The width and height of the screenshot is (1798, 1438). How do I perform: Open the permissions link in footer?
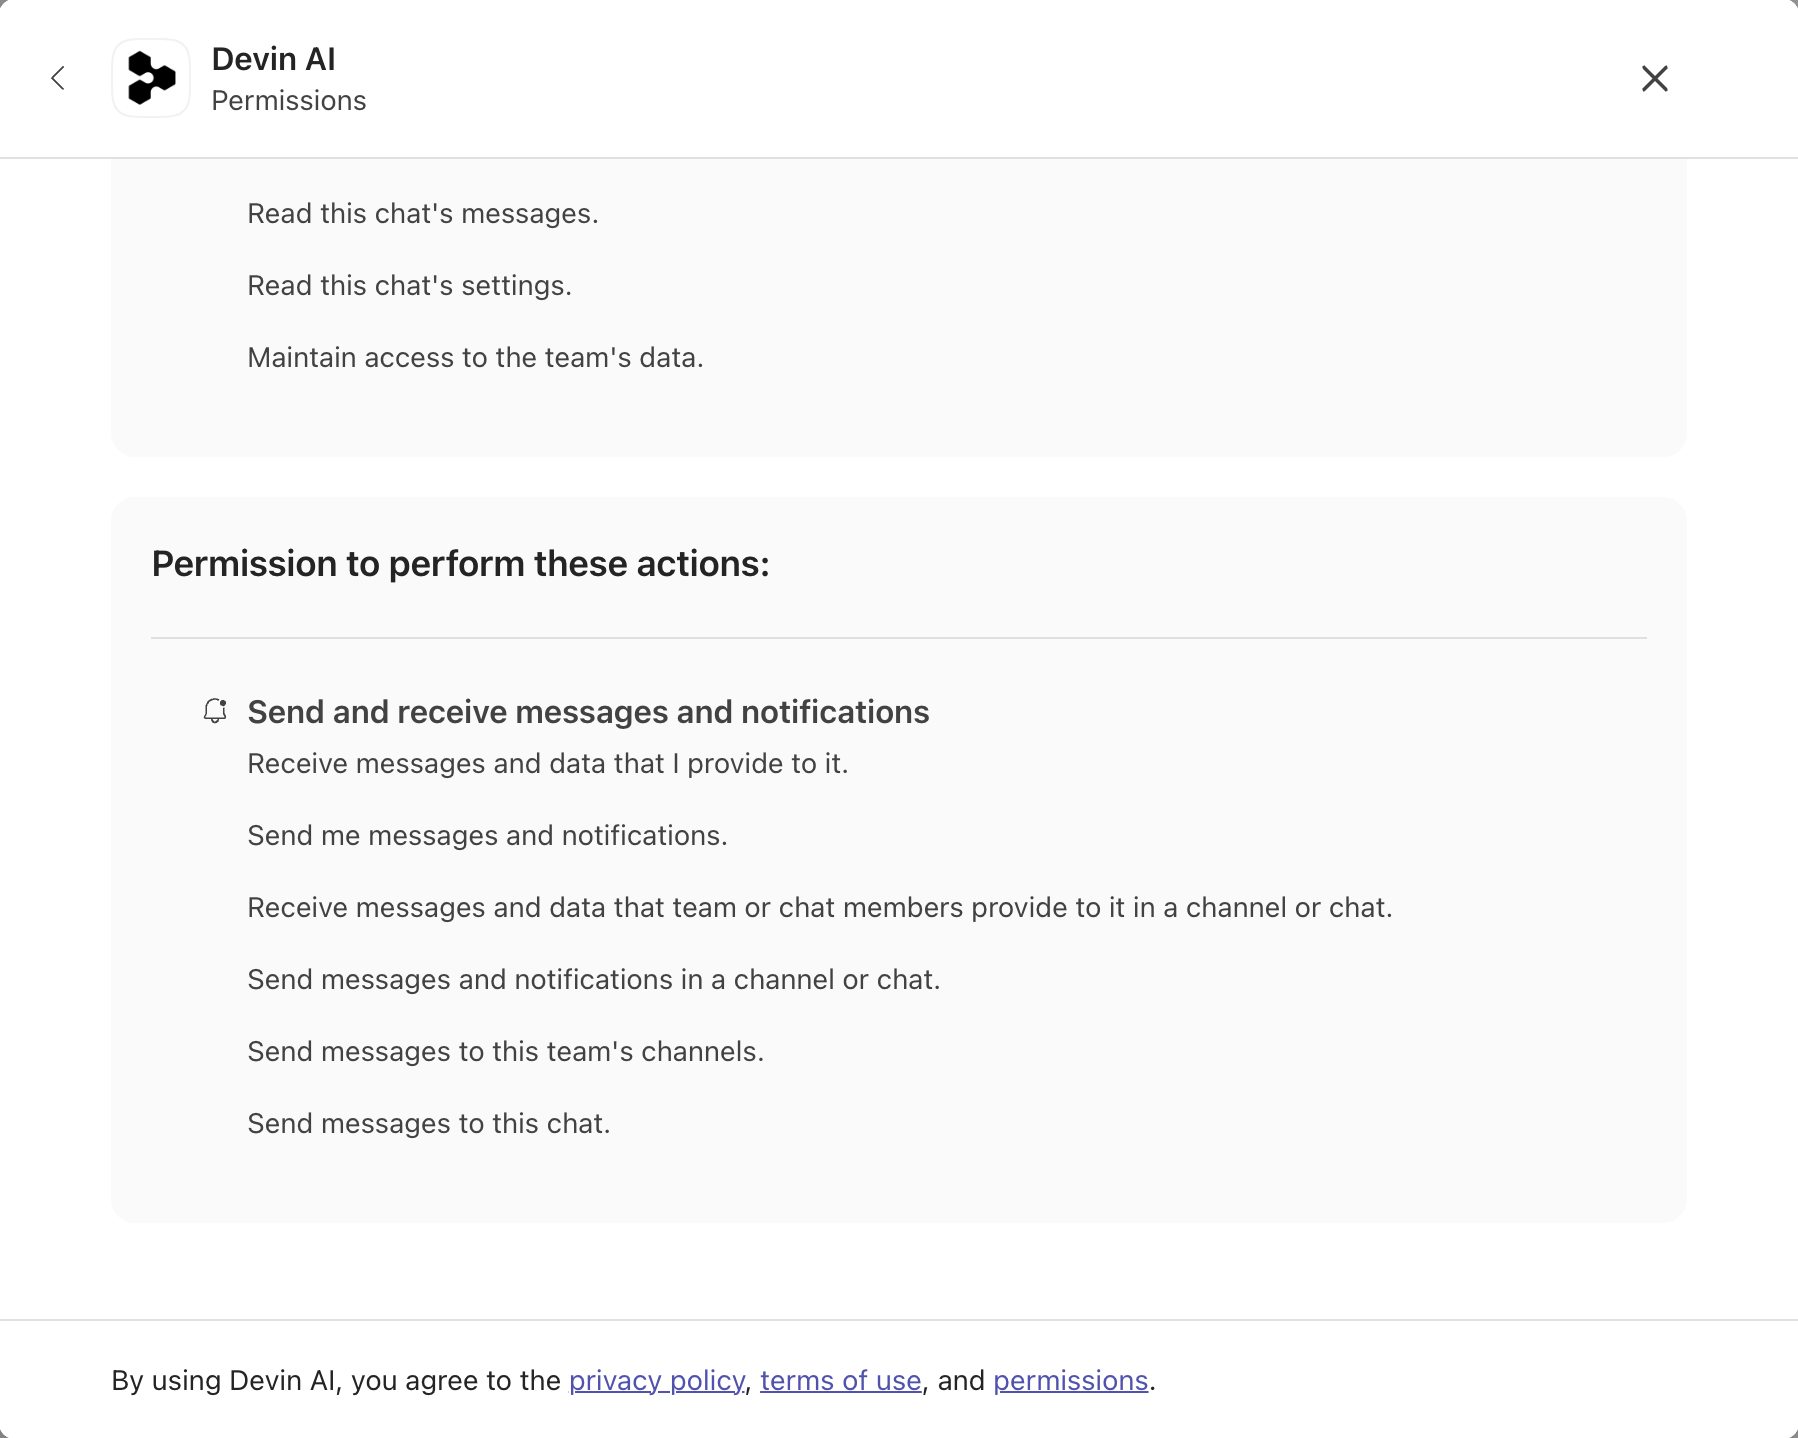1070,1380
